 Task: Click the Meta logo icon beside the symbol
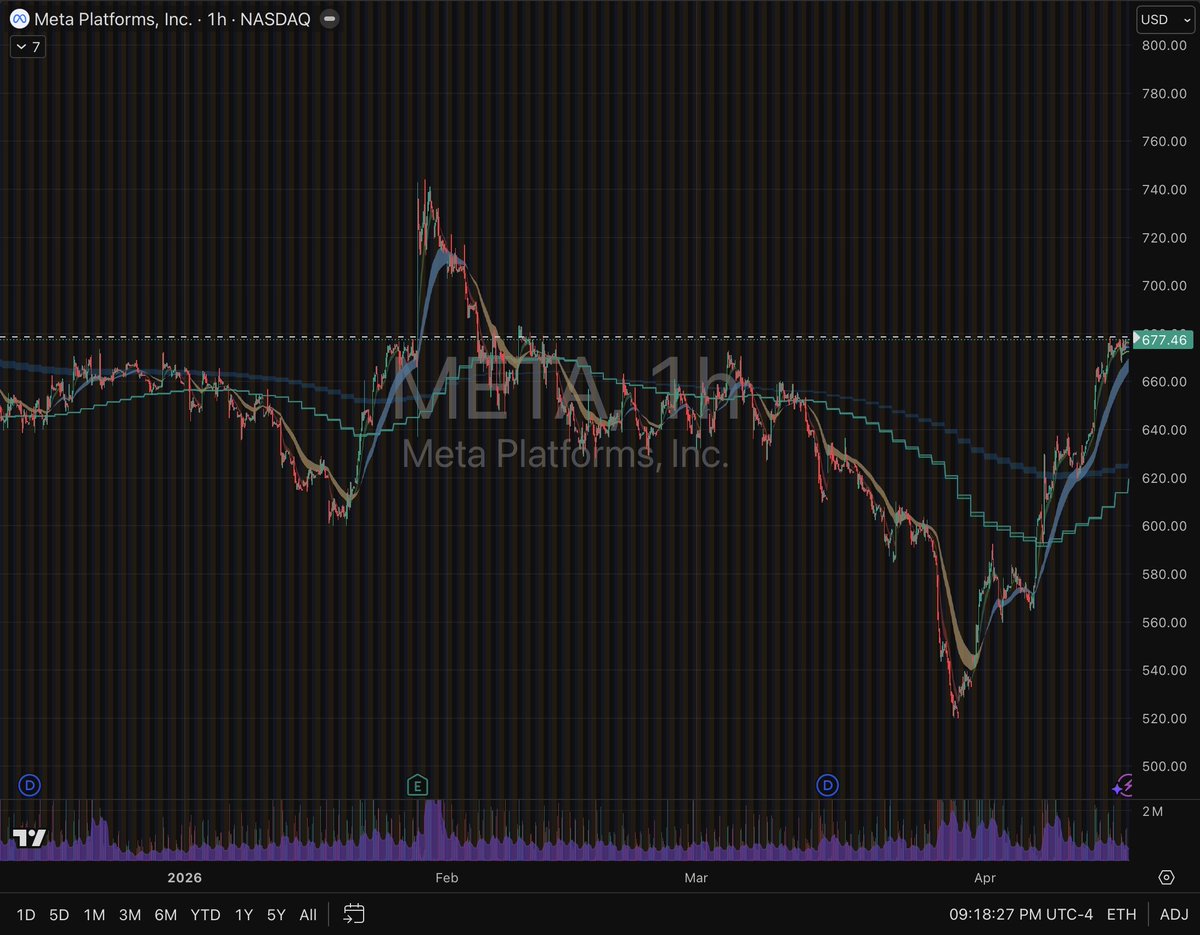[19, 18]
